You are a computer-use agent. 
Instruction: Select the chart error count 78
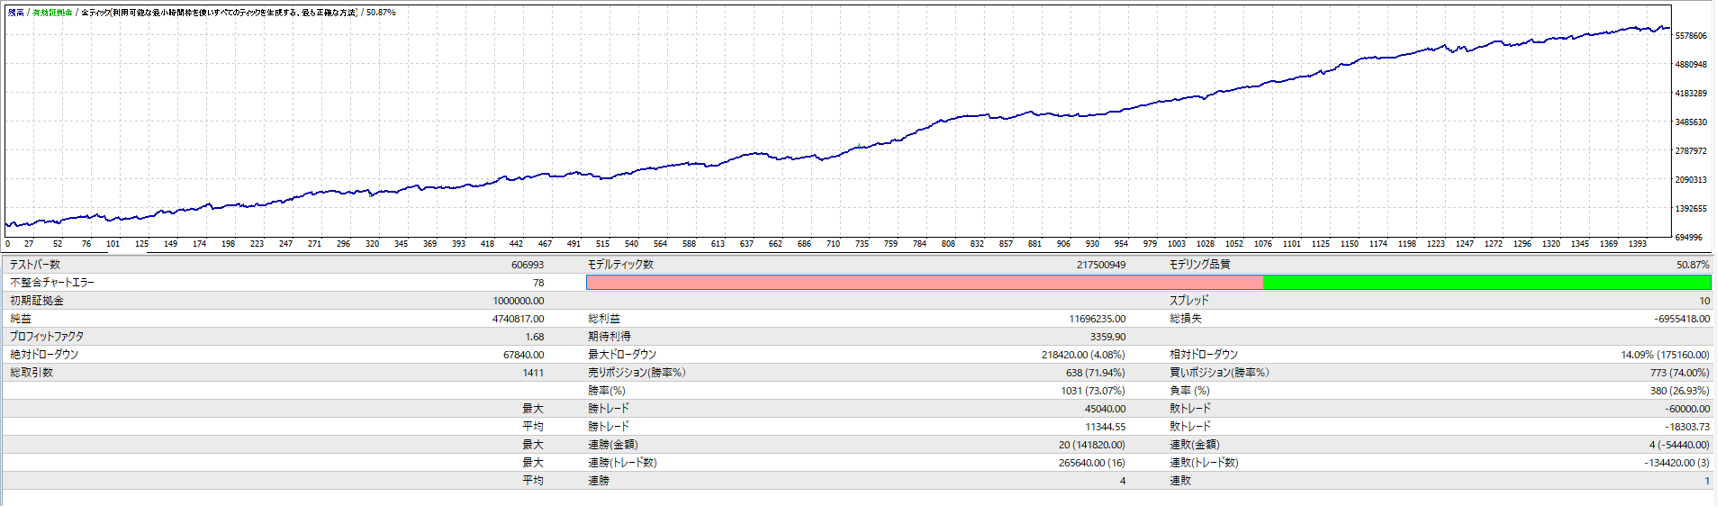(539, 283)
